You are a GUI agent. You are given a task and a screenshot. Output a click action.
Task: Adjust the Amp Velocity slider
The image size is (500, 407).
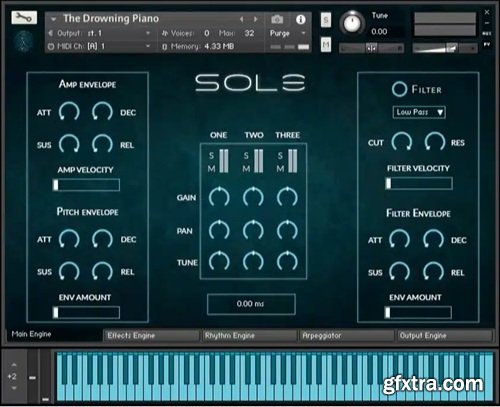[86, 185]
